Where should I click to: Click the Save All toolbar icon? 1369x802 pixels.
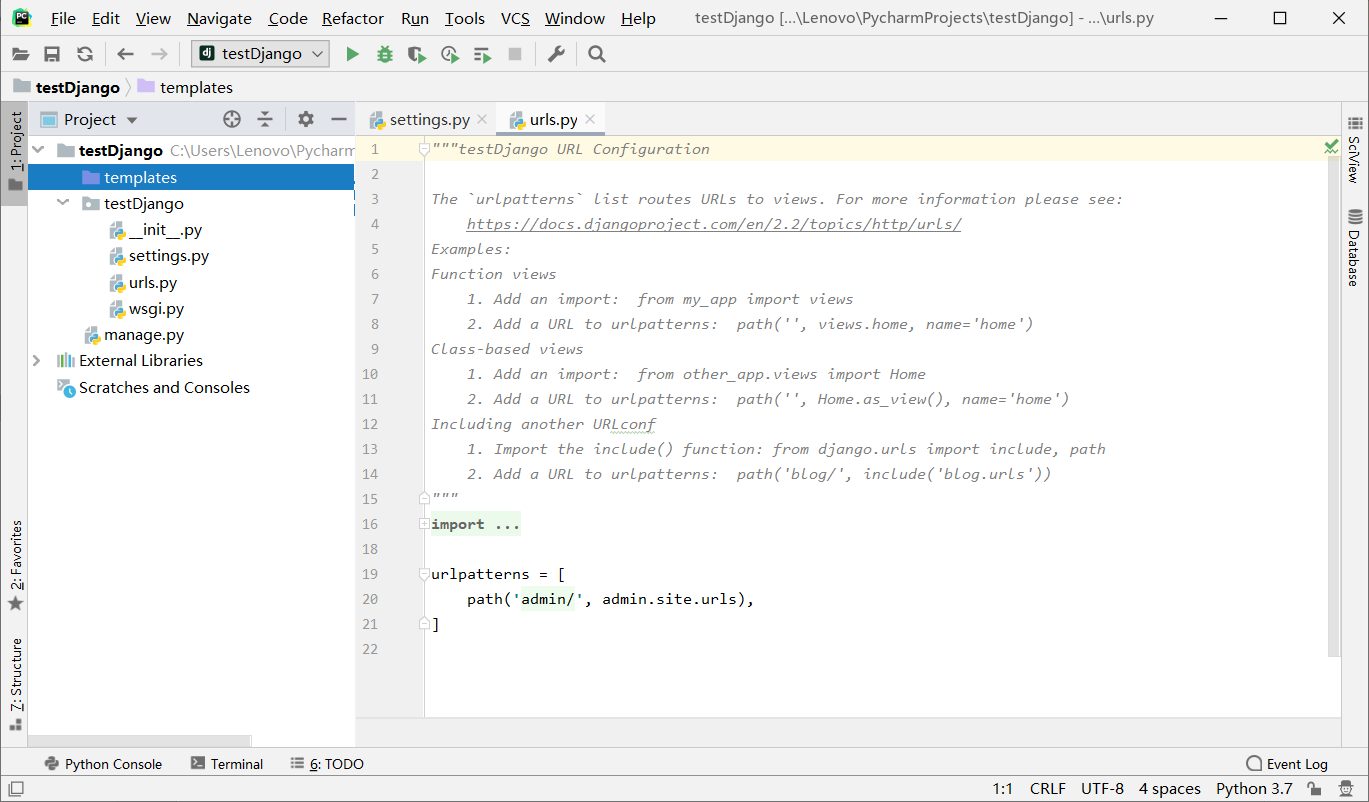point(52,54)
